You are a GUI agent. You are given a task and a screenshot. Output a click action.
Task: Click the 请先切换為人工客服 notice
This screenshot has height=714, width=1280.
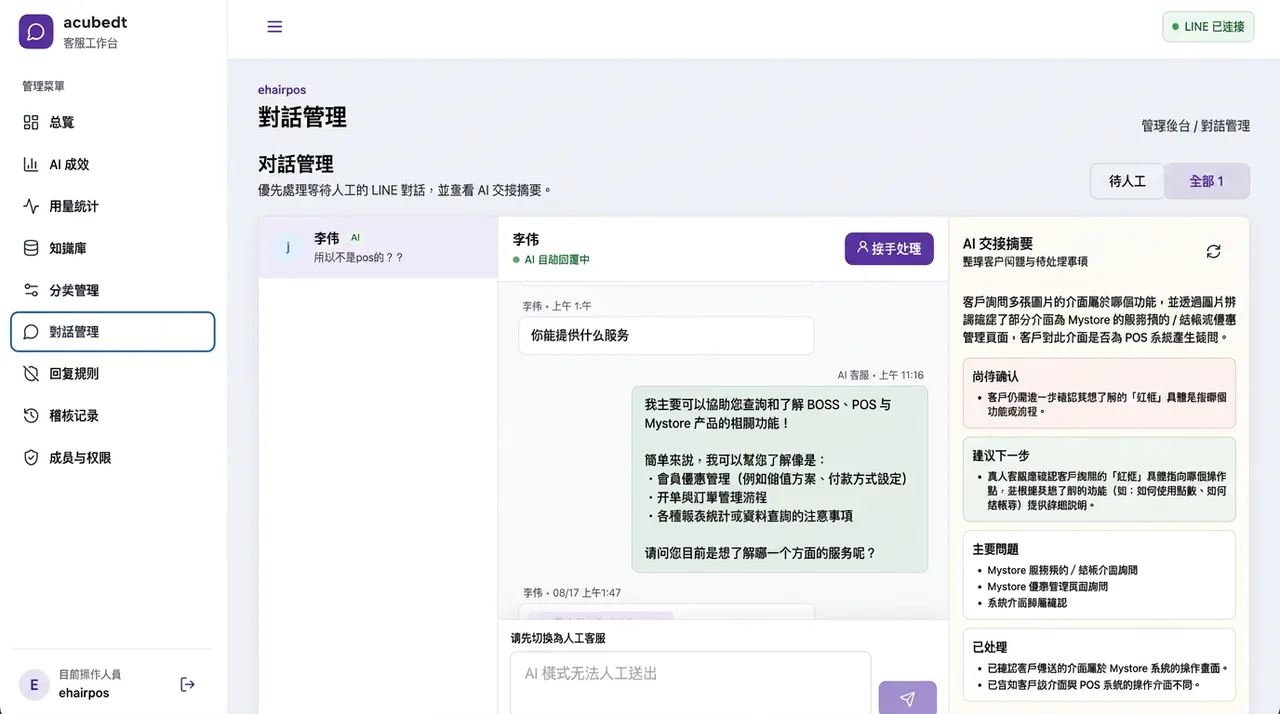[558, 638]
